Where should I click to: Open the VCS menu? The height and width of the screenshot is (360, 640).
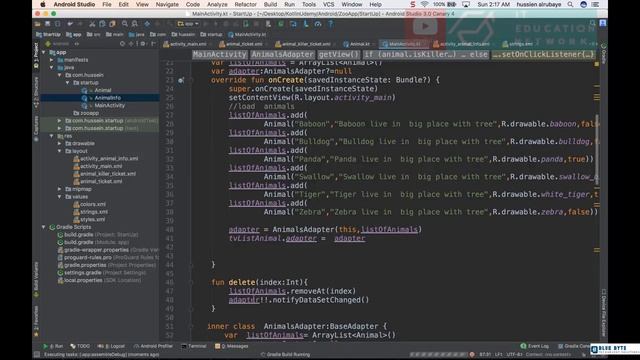click(x=328, y=4)
